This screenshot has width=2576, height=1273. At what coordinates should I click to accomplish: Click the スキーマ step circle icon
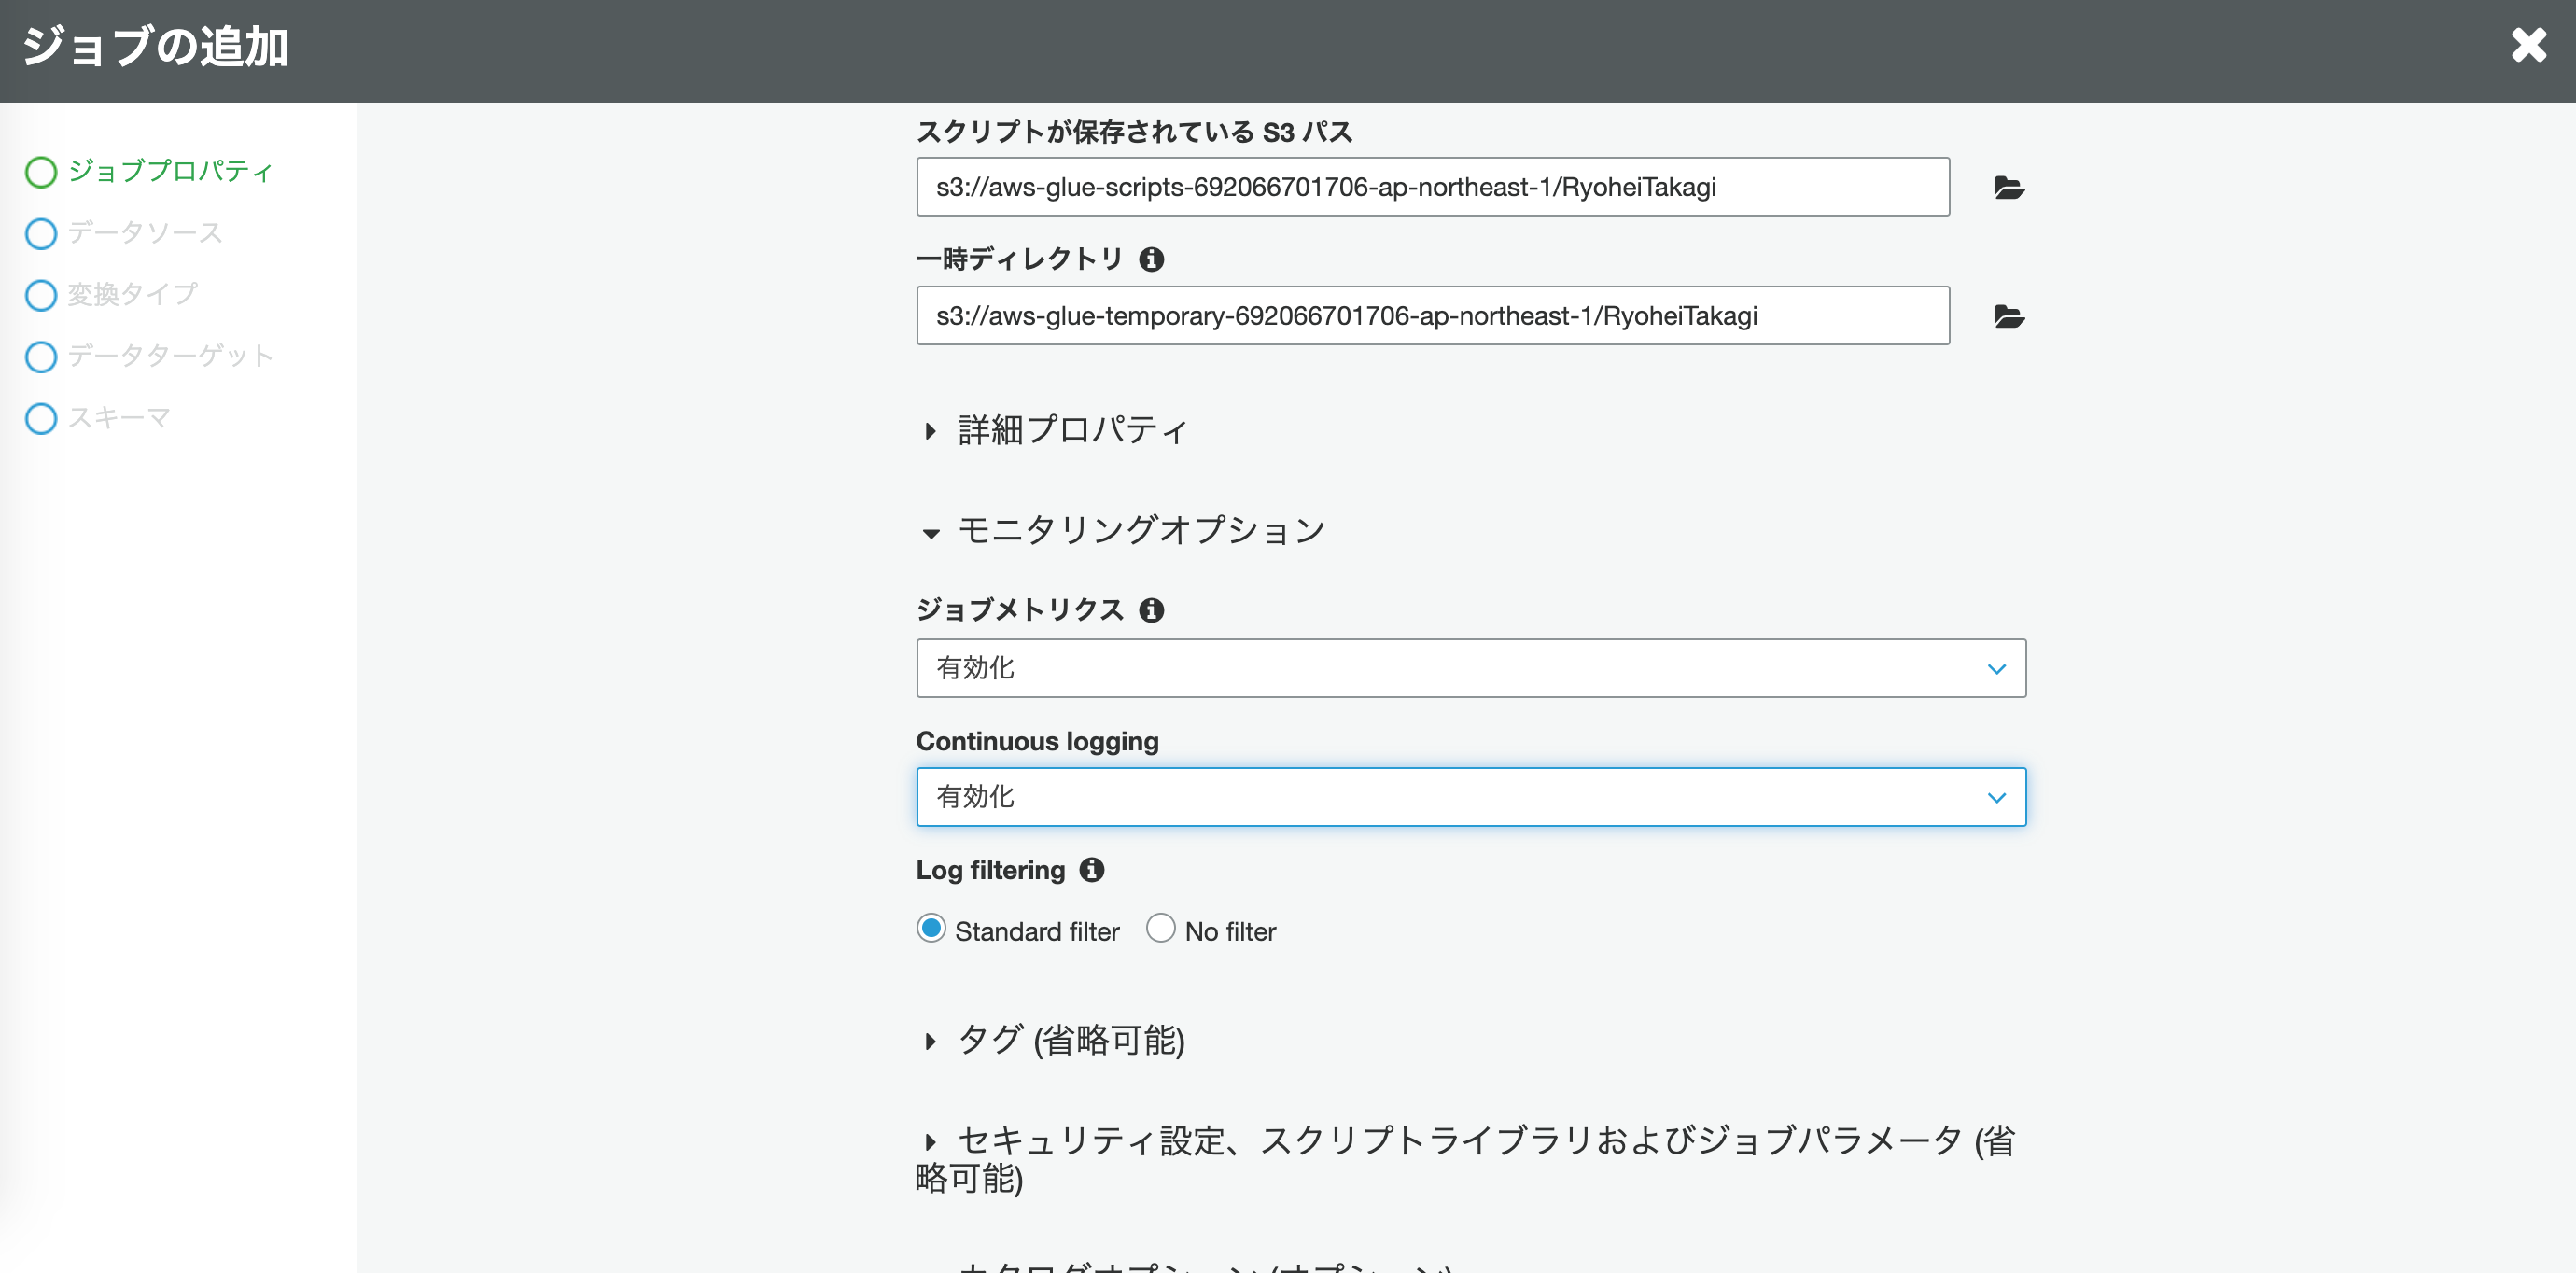tap(41, 418)
